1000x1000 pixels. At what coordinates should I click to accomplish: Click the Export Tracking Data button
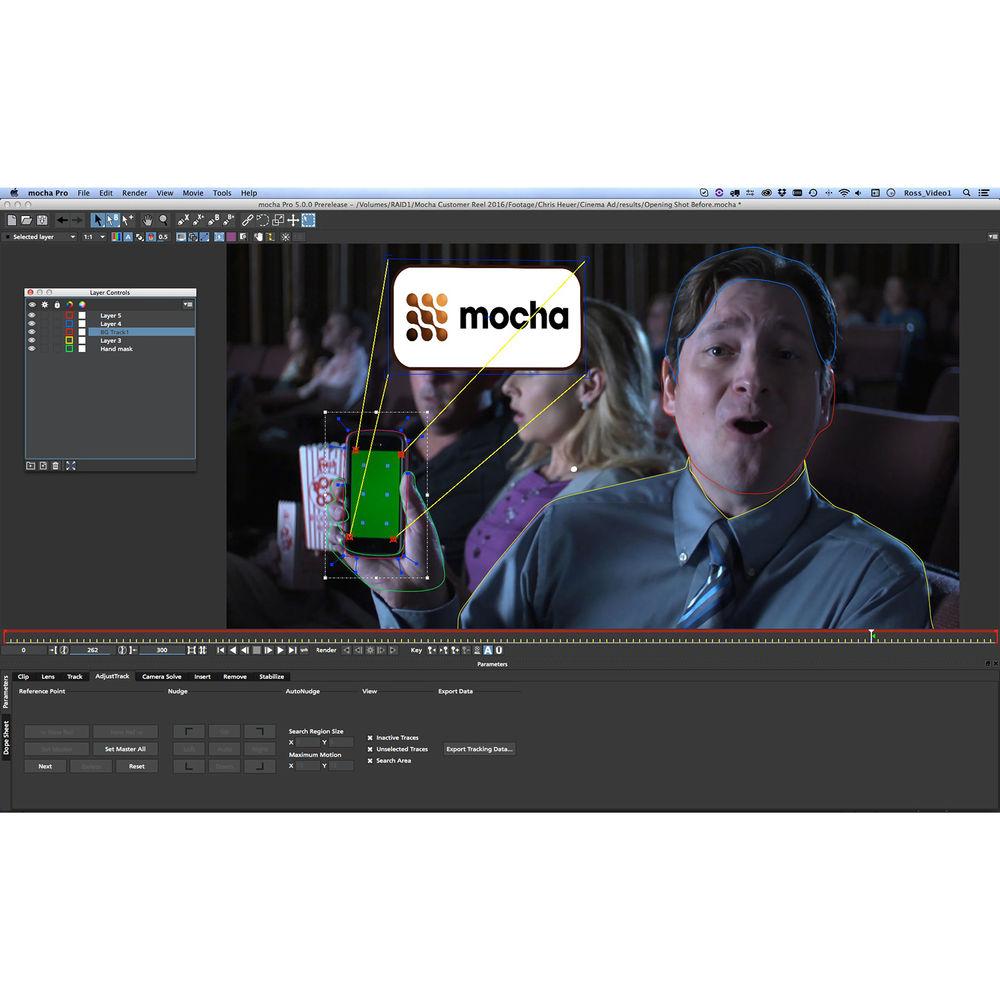pyautogui.click(x=479, y=749)
